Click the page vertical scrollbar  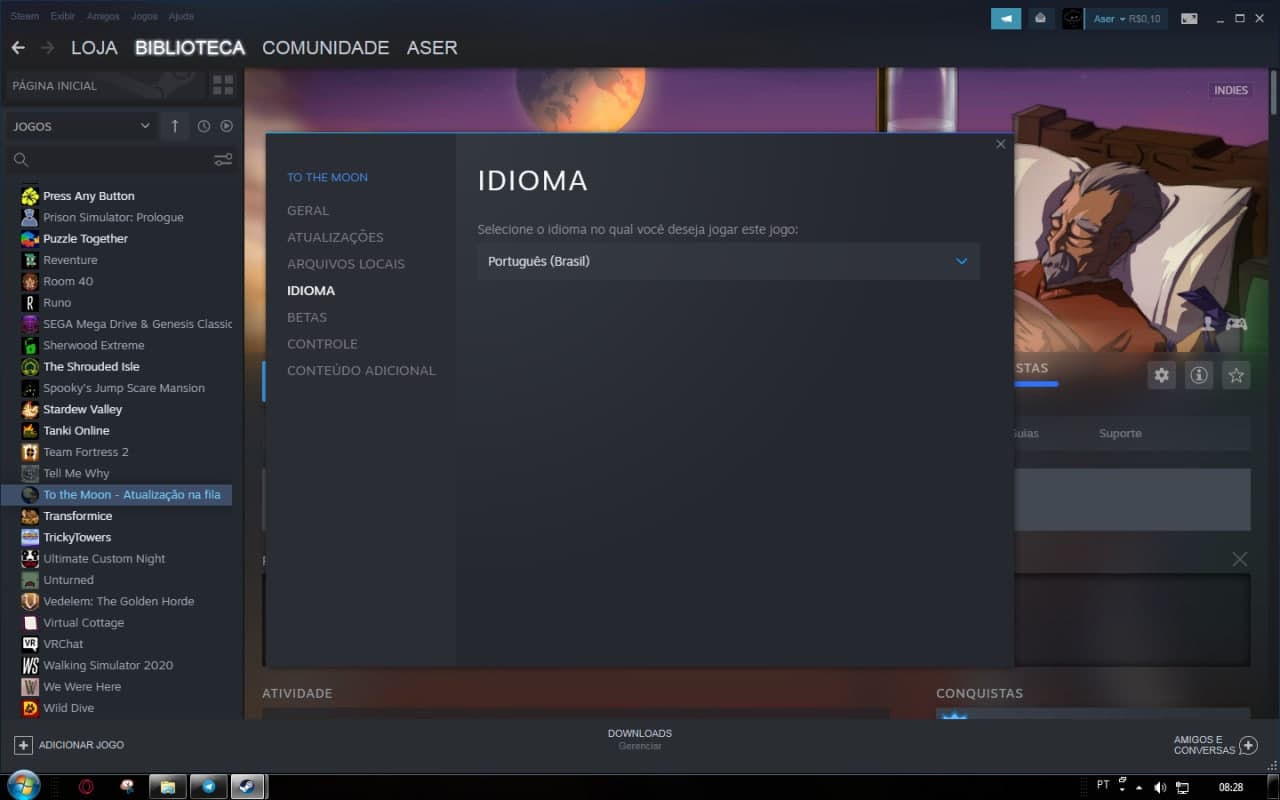tap(1274, 92)
